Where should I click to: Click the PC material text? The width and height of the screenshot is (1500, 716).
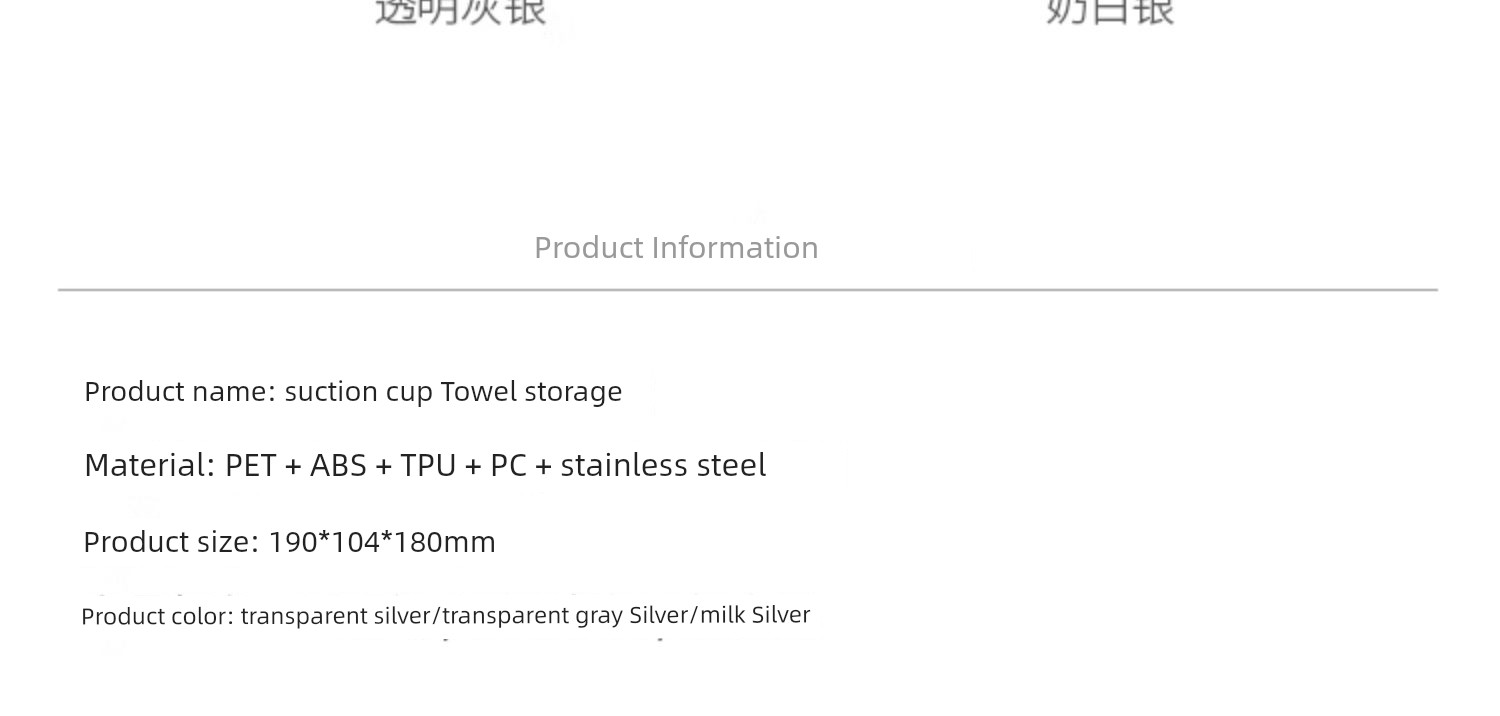point(508,466)
